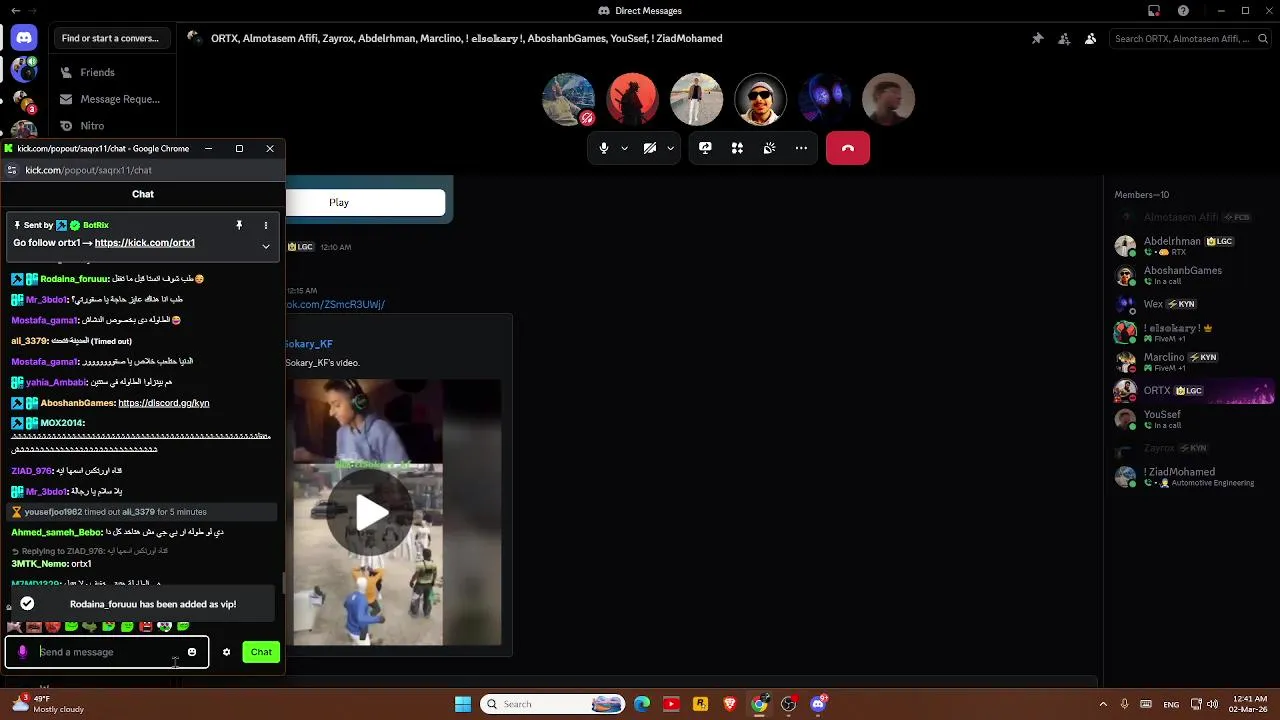Click the Chrome popout address bar URL

tap(88, 170)
